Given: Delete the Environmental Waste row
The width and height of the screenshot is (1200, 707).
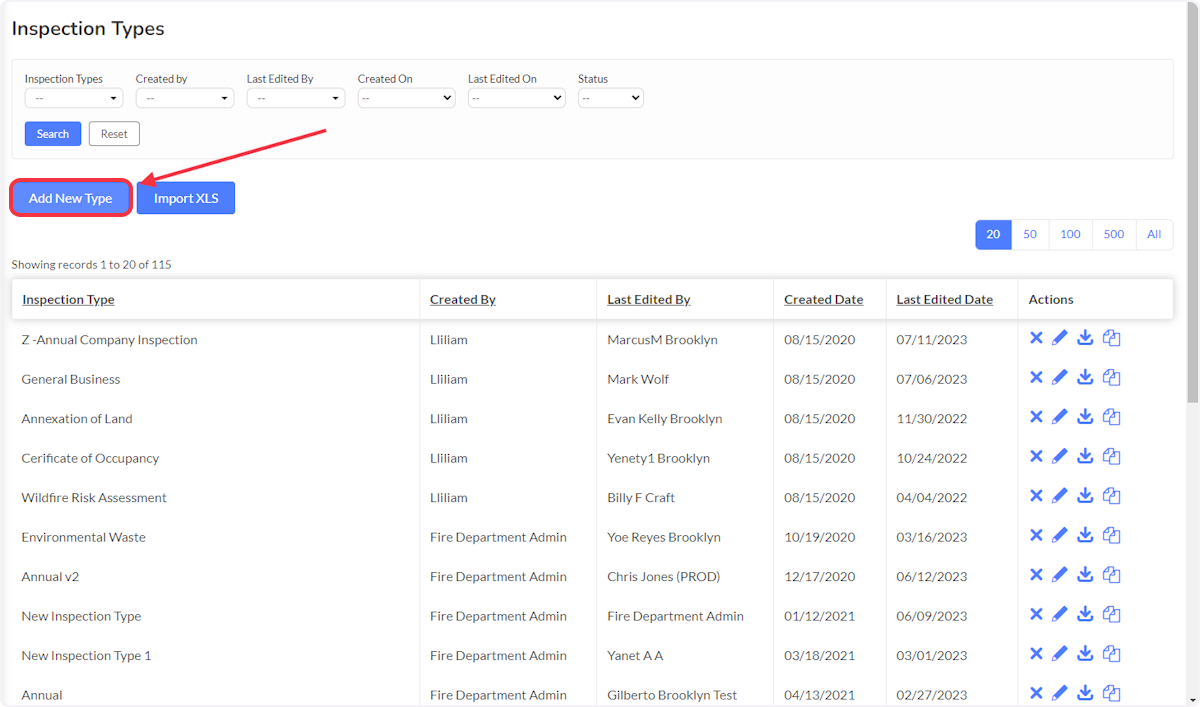Looking at the screenshot, I should point(1036,535).
